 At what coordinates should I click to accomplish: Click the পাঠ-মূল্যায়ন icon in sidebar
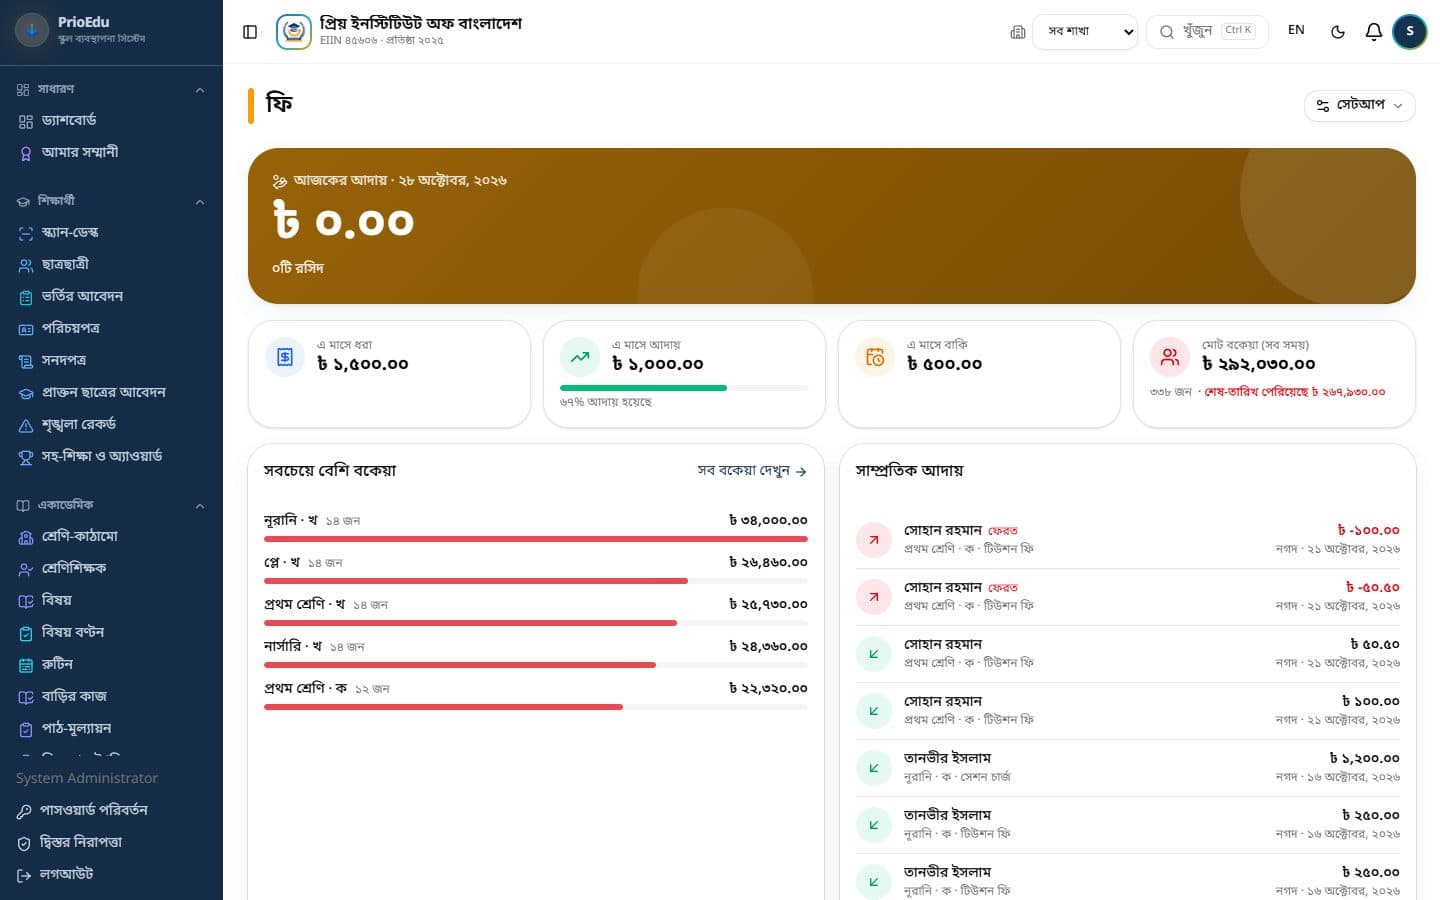[26, 729]
